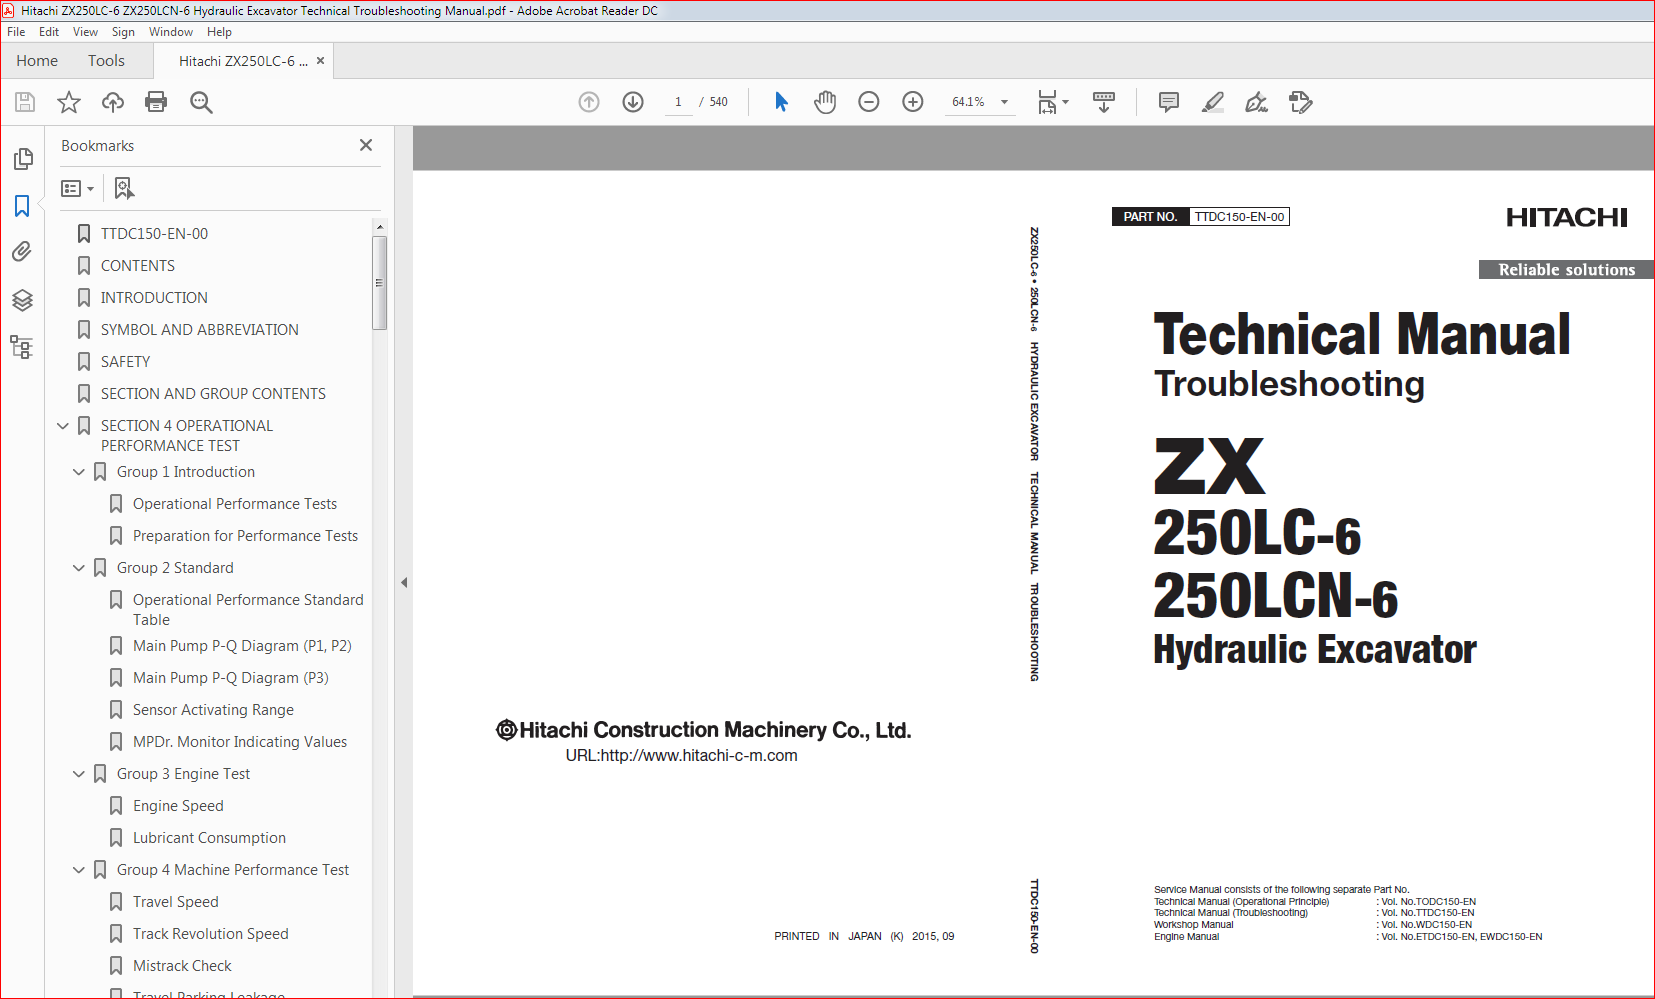
Task: Switch to the Tools tab
Action: (x=106, y=61)
